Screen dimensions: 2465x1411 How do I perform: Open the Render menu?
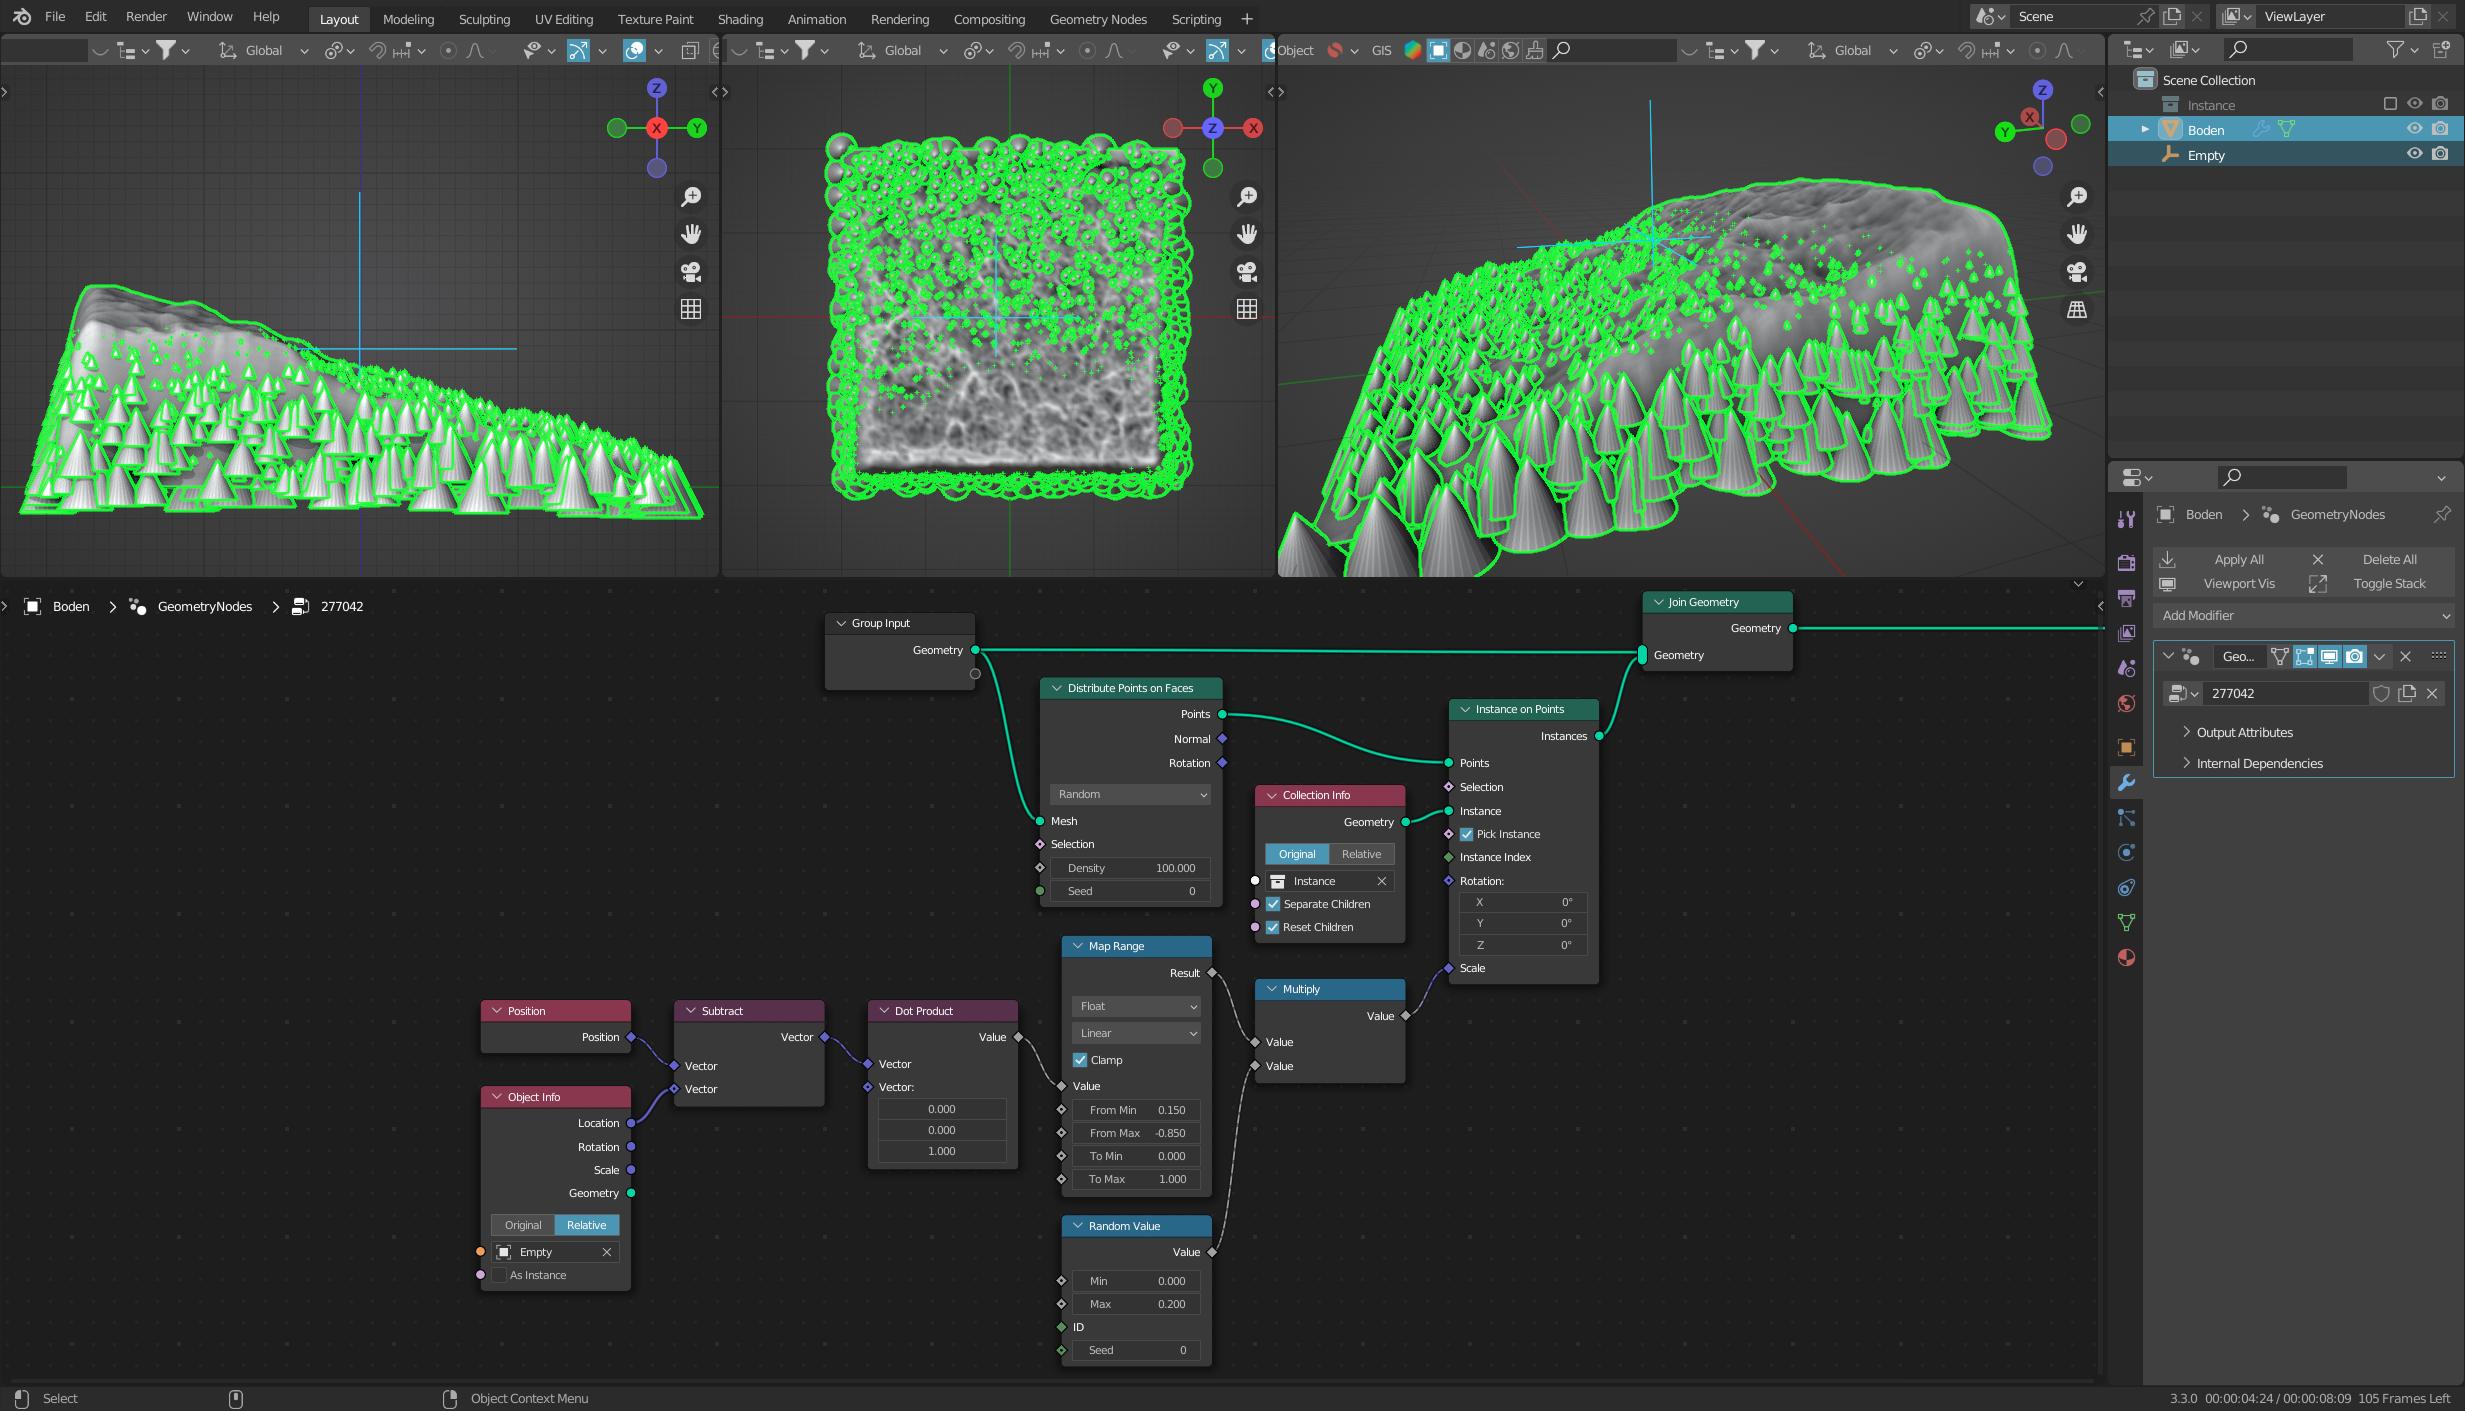[146, 17]
